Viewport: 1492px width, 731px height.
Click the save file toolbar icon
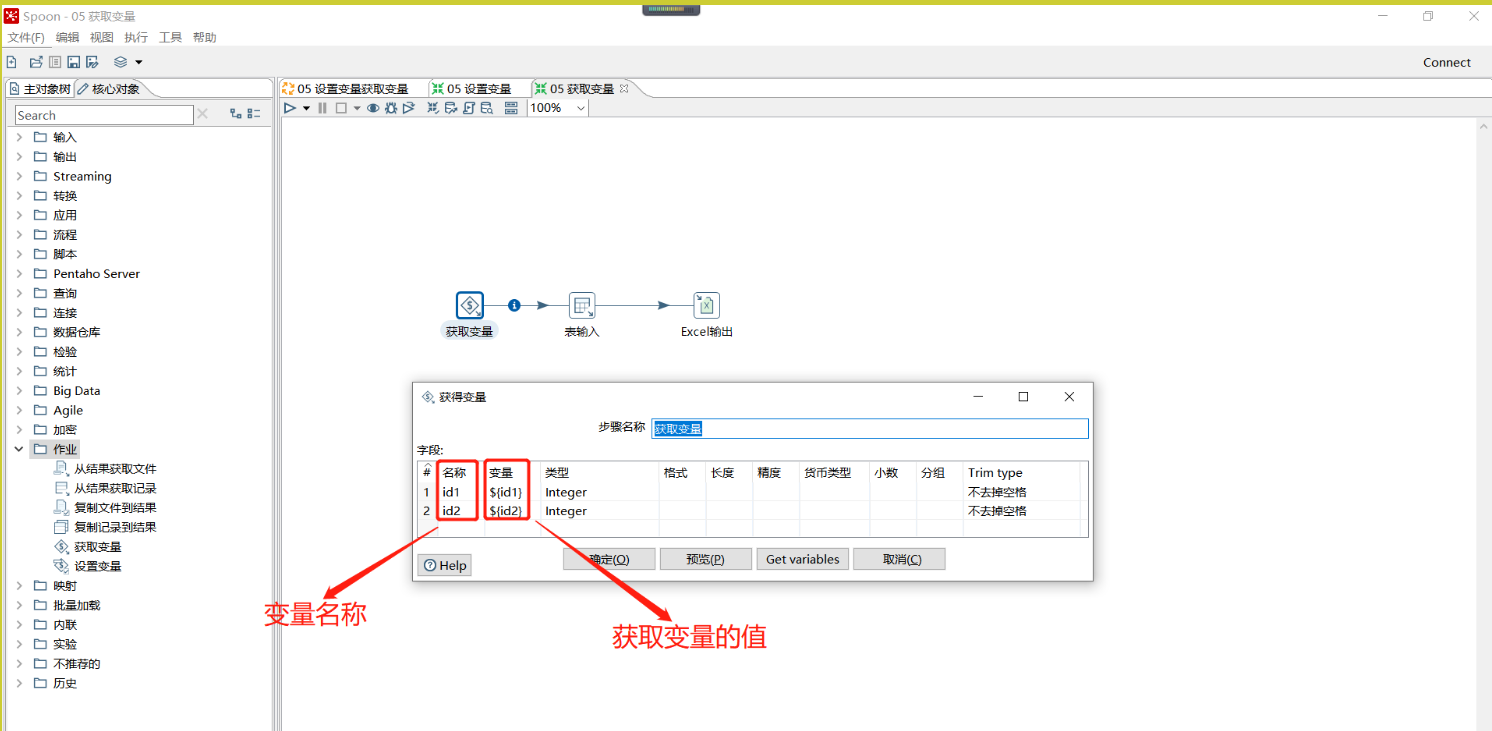click(x=73, y=62)
